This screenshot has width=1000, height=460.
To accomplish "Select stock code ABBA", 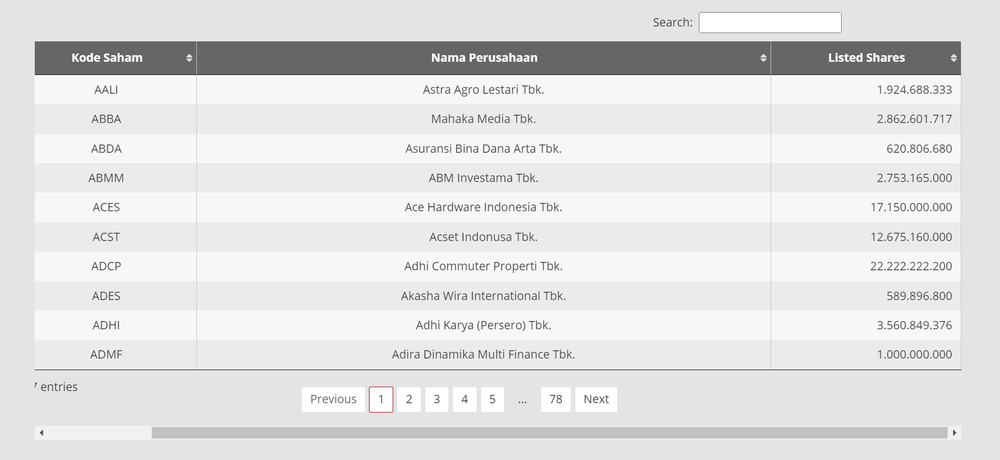I will [106, 119].
